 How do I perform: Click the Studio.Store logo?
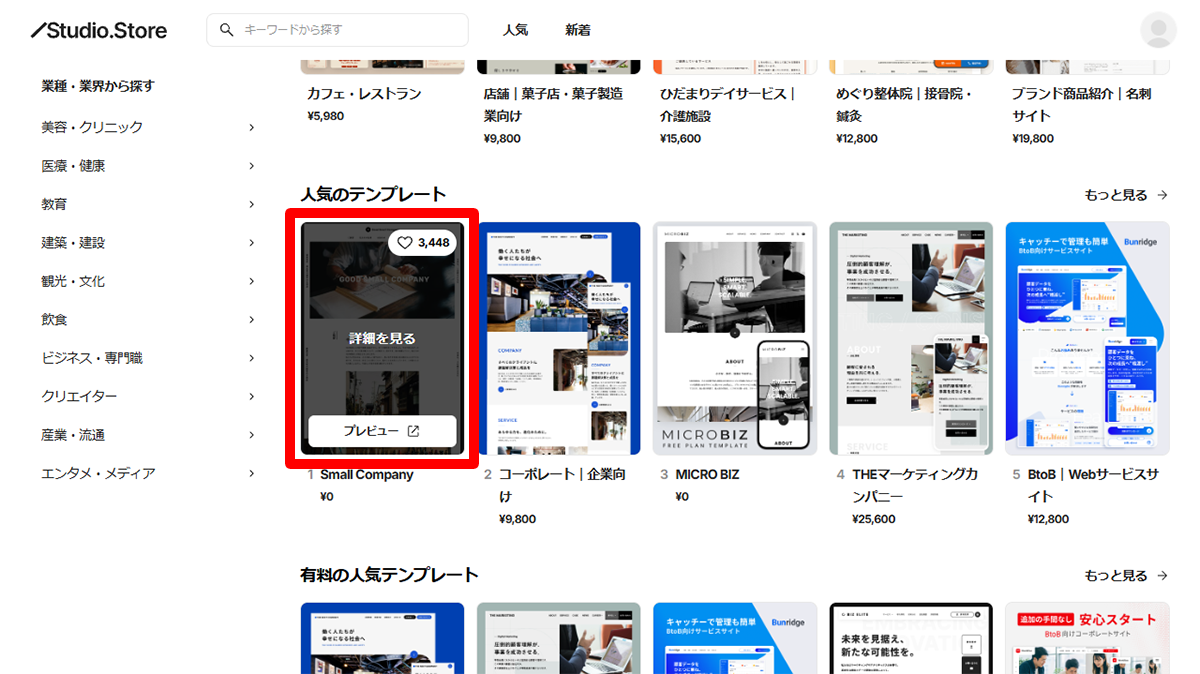[x=97, y=30]
